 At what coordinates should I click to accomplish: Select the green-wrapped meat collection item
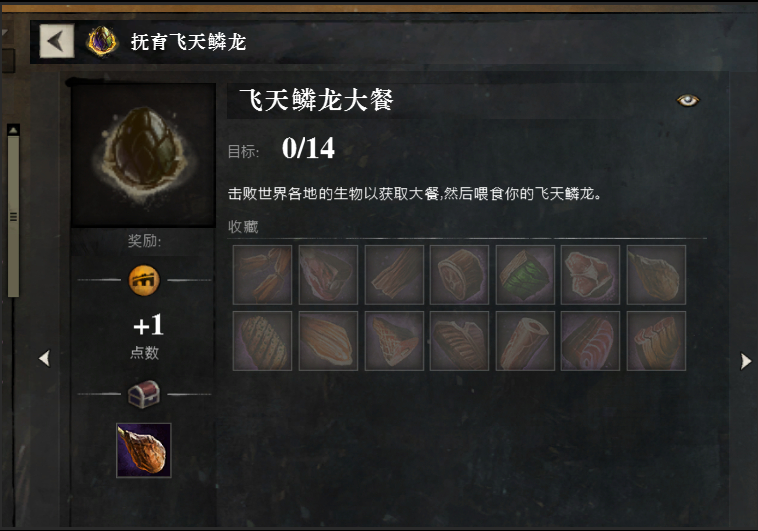pos(525,275)
